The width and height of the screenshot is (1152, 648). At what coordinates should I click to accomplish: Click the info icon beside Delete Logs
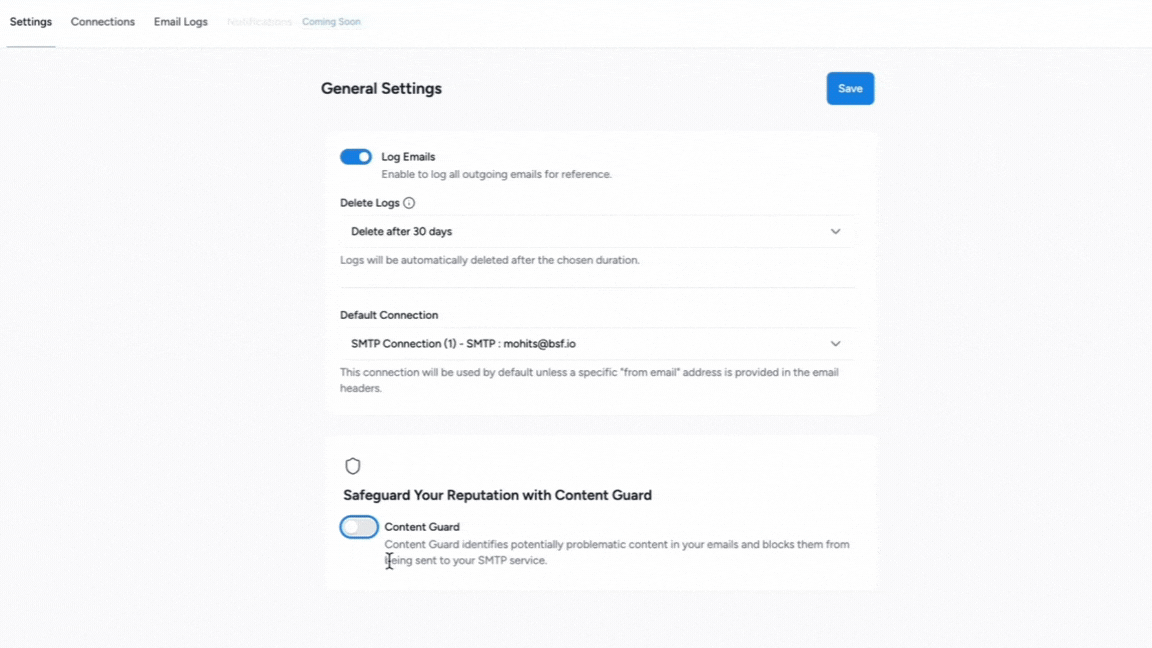[x=409, y=203]
